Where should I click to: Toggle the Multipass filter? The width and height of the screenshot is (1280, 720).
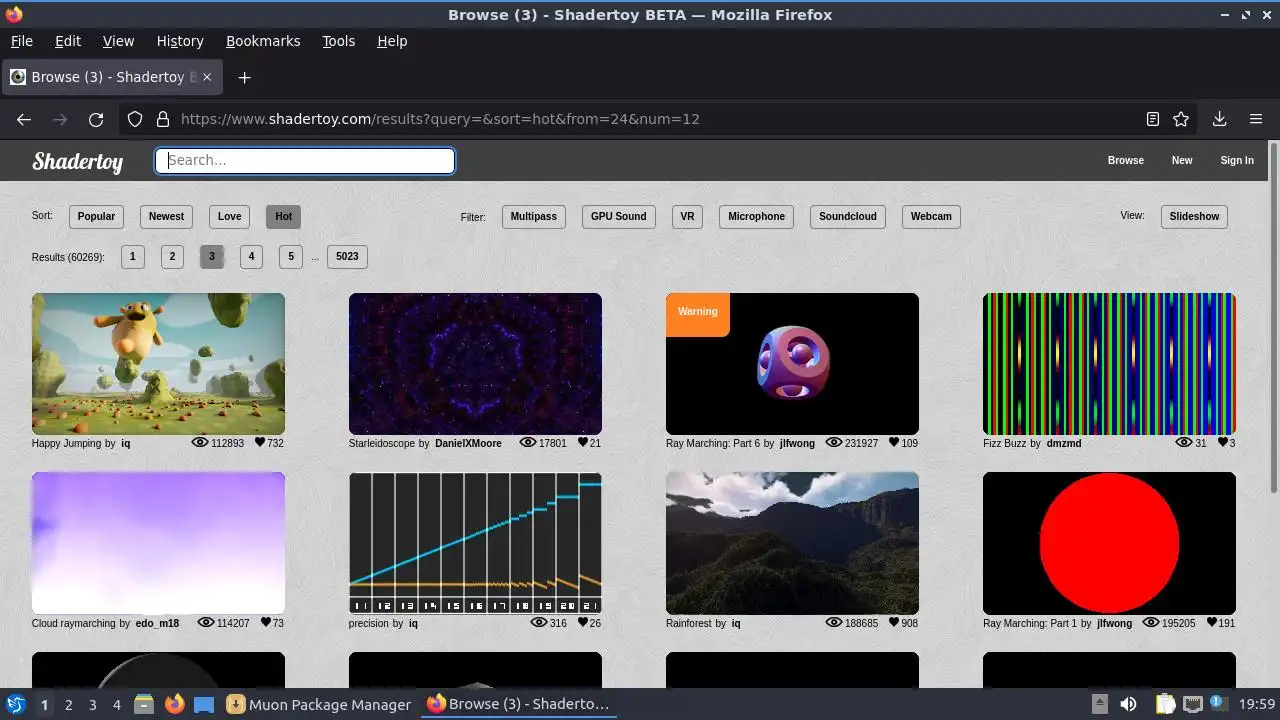534,216
